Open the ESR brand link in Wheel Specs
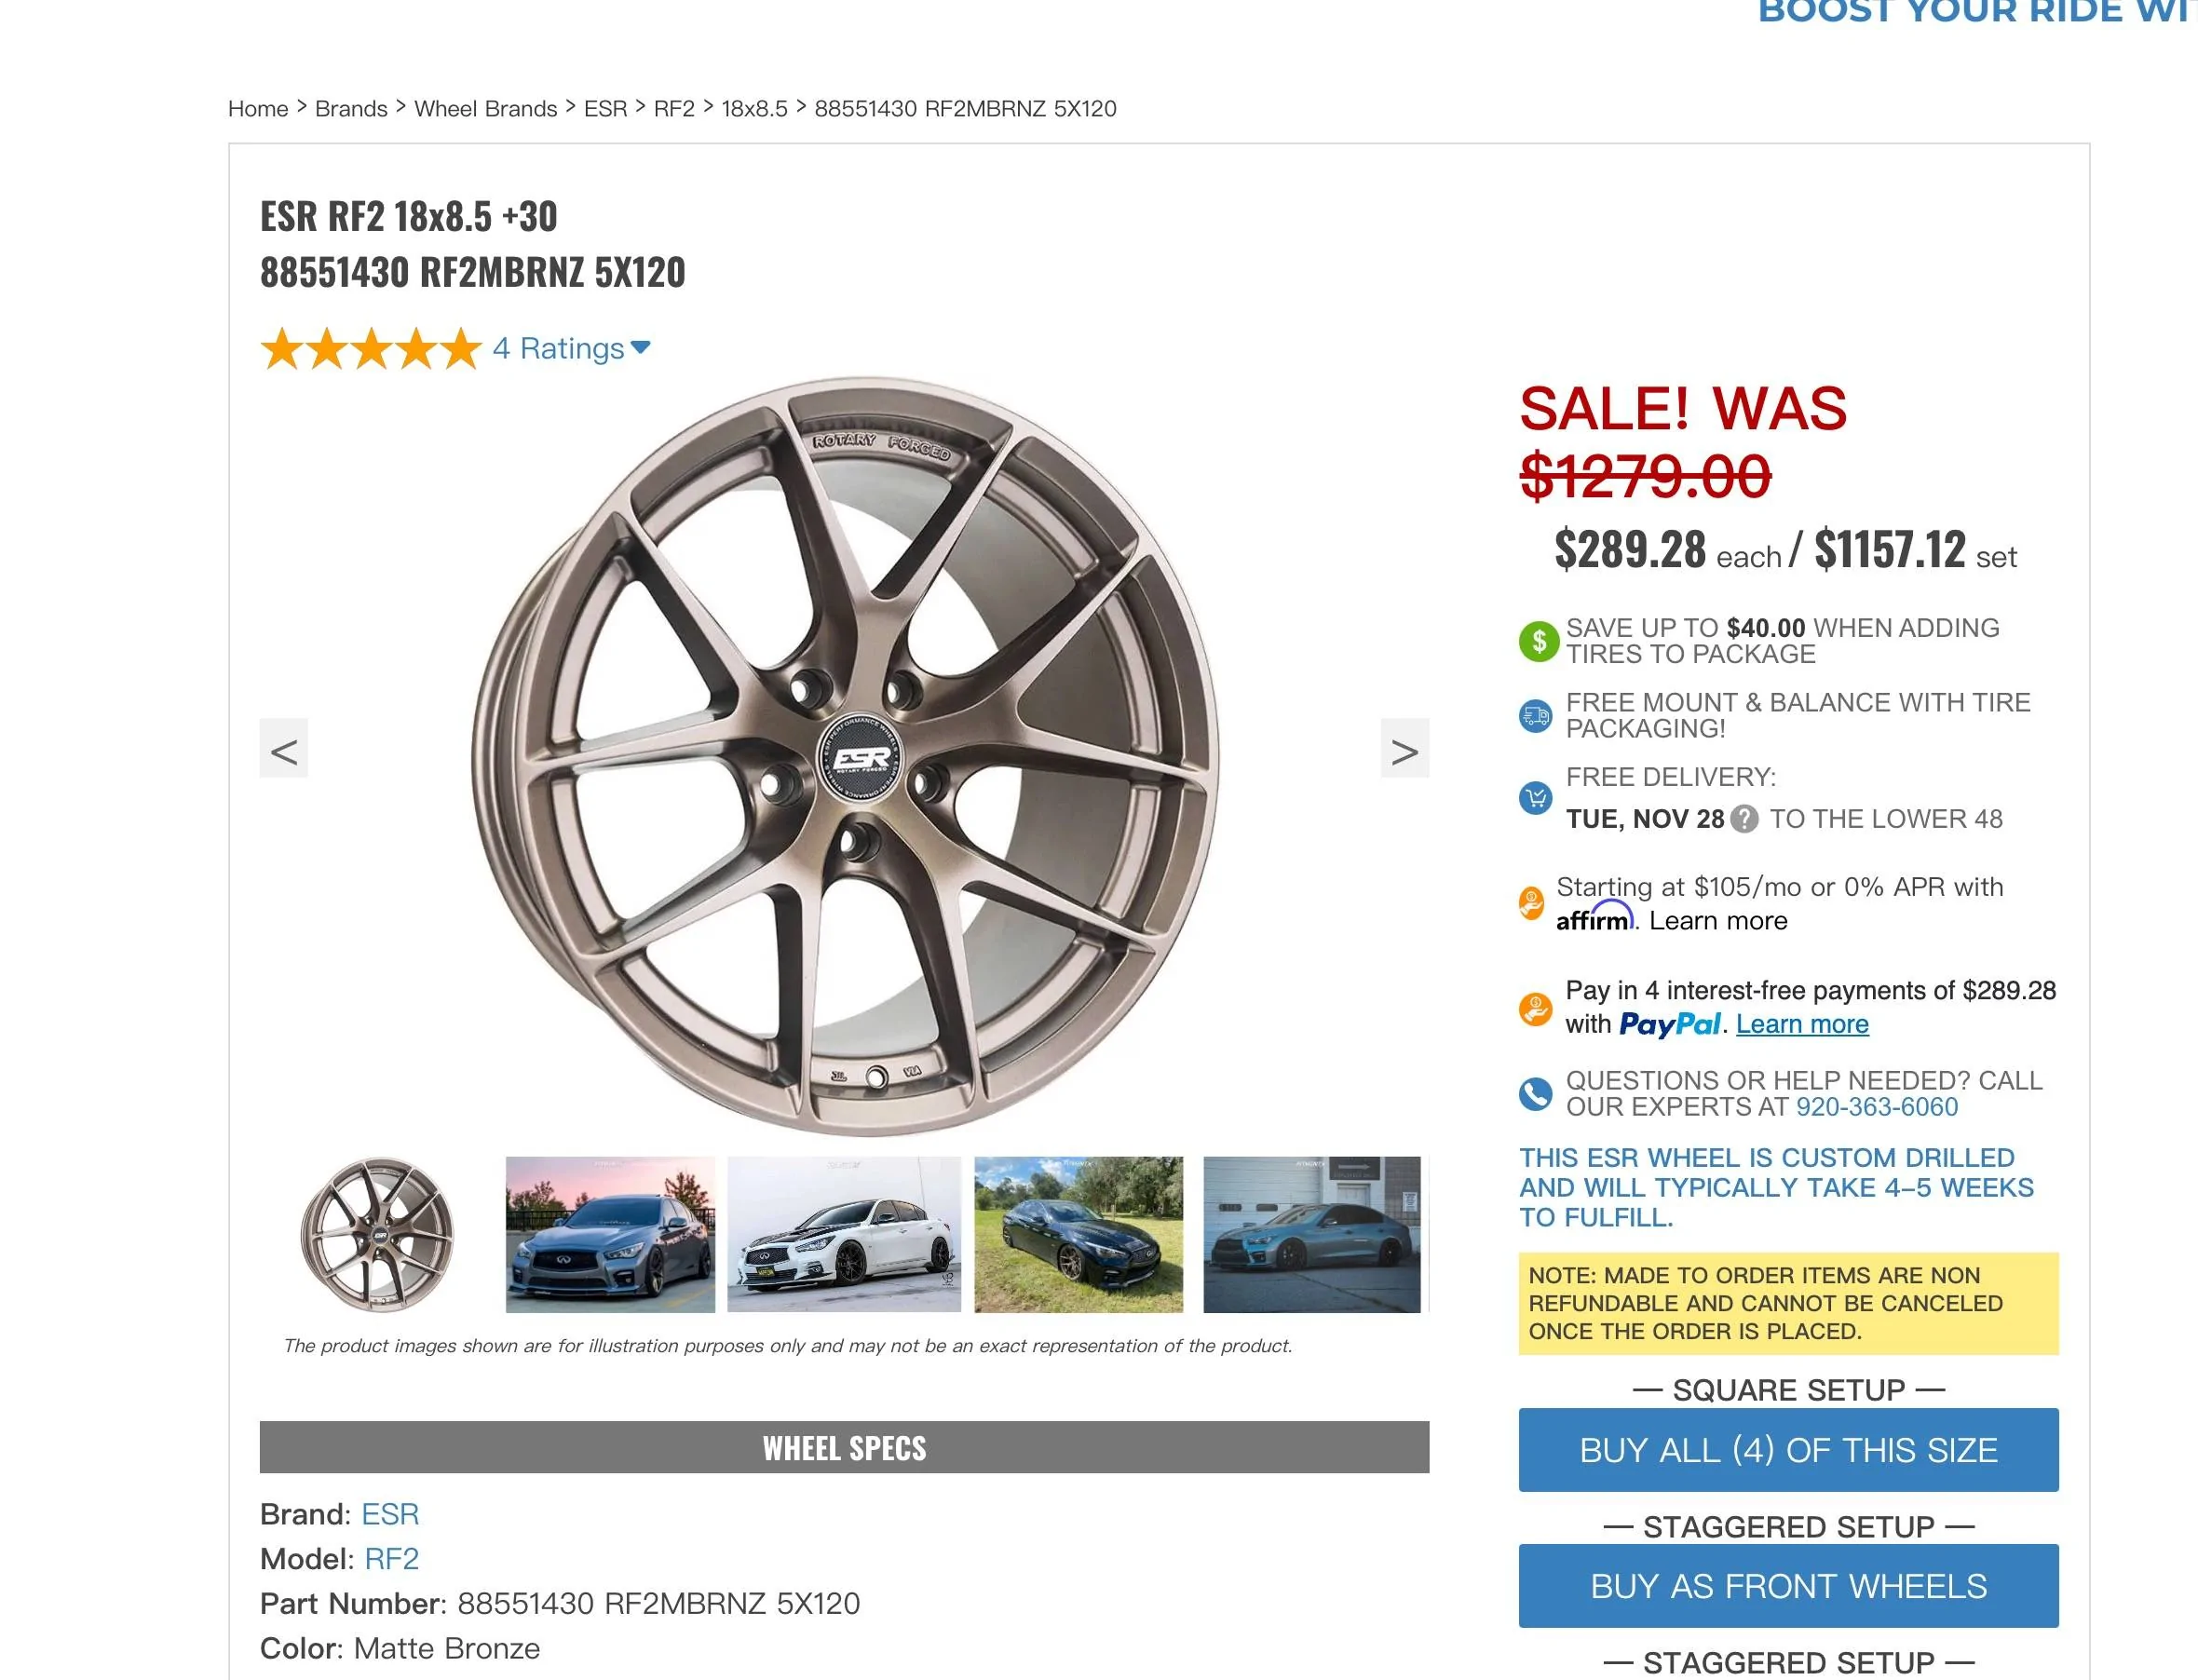Image resolution: width=2198 pixels, height=1680 pixels. [390, 1514]
